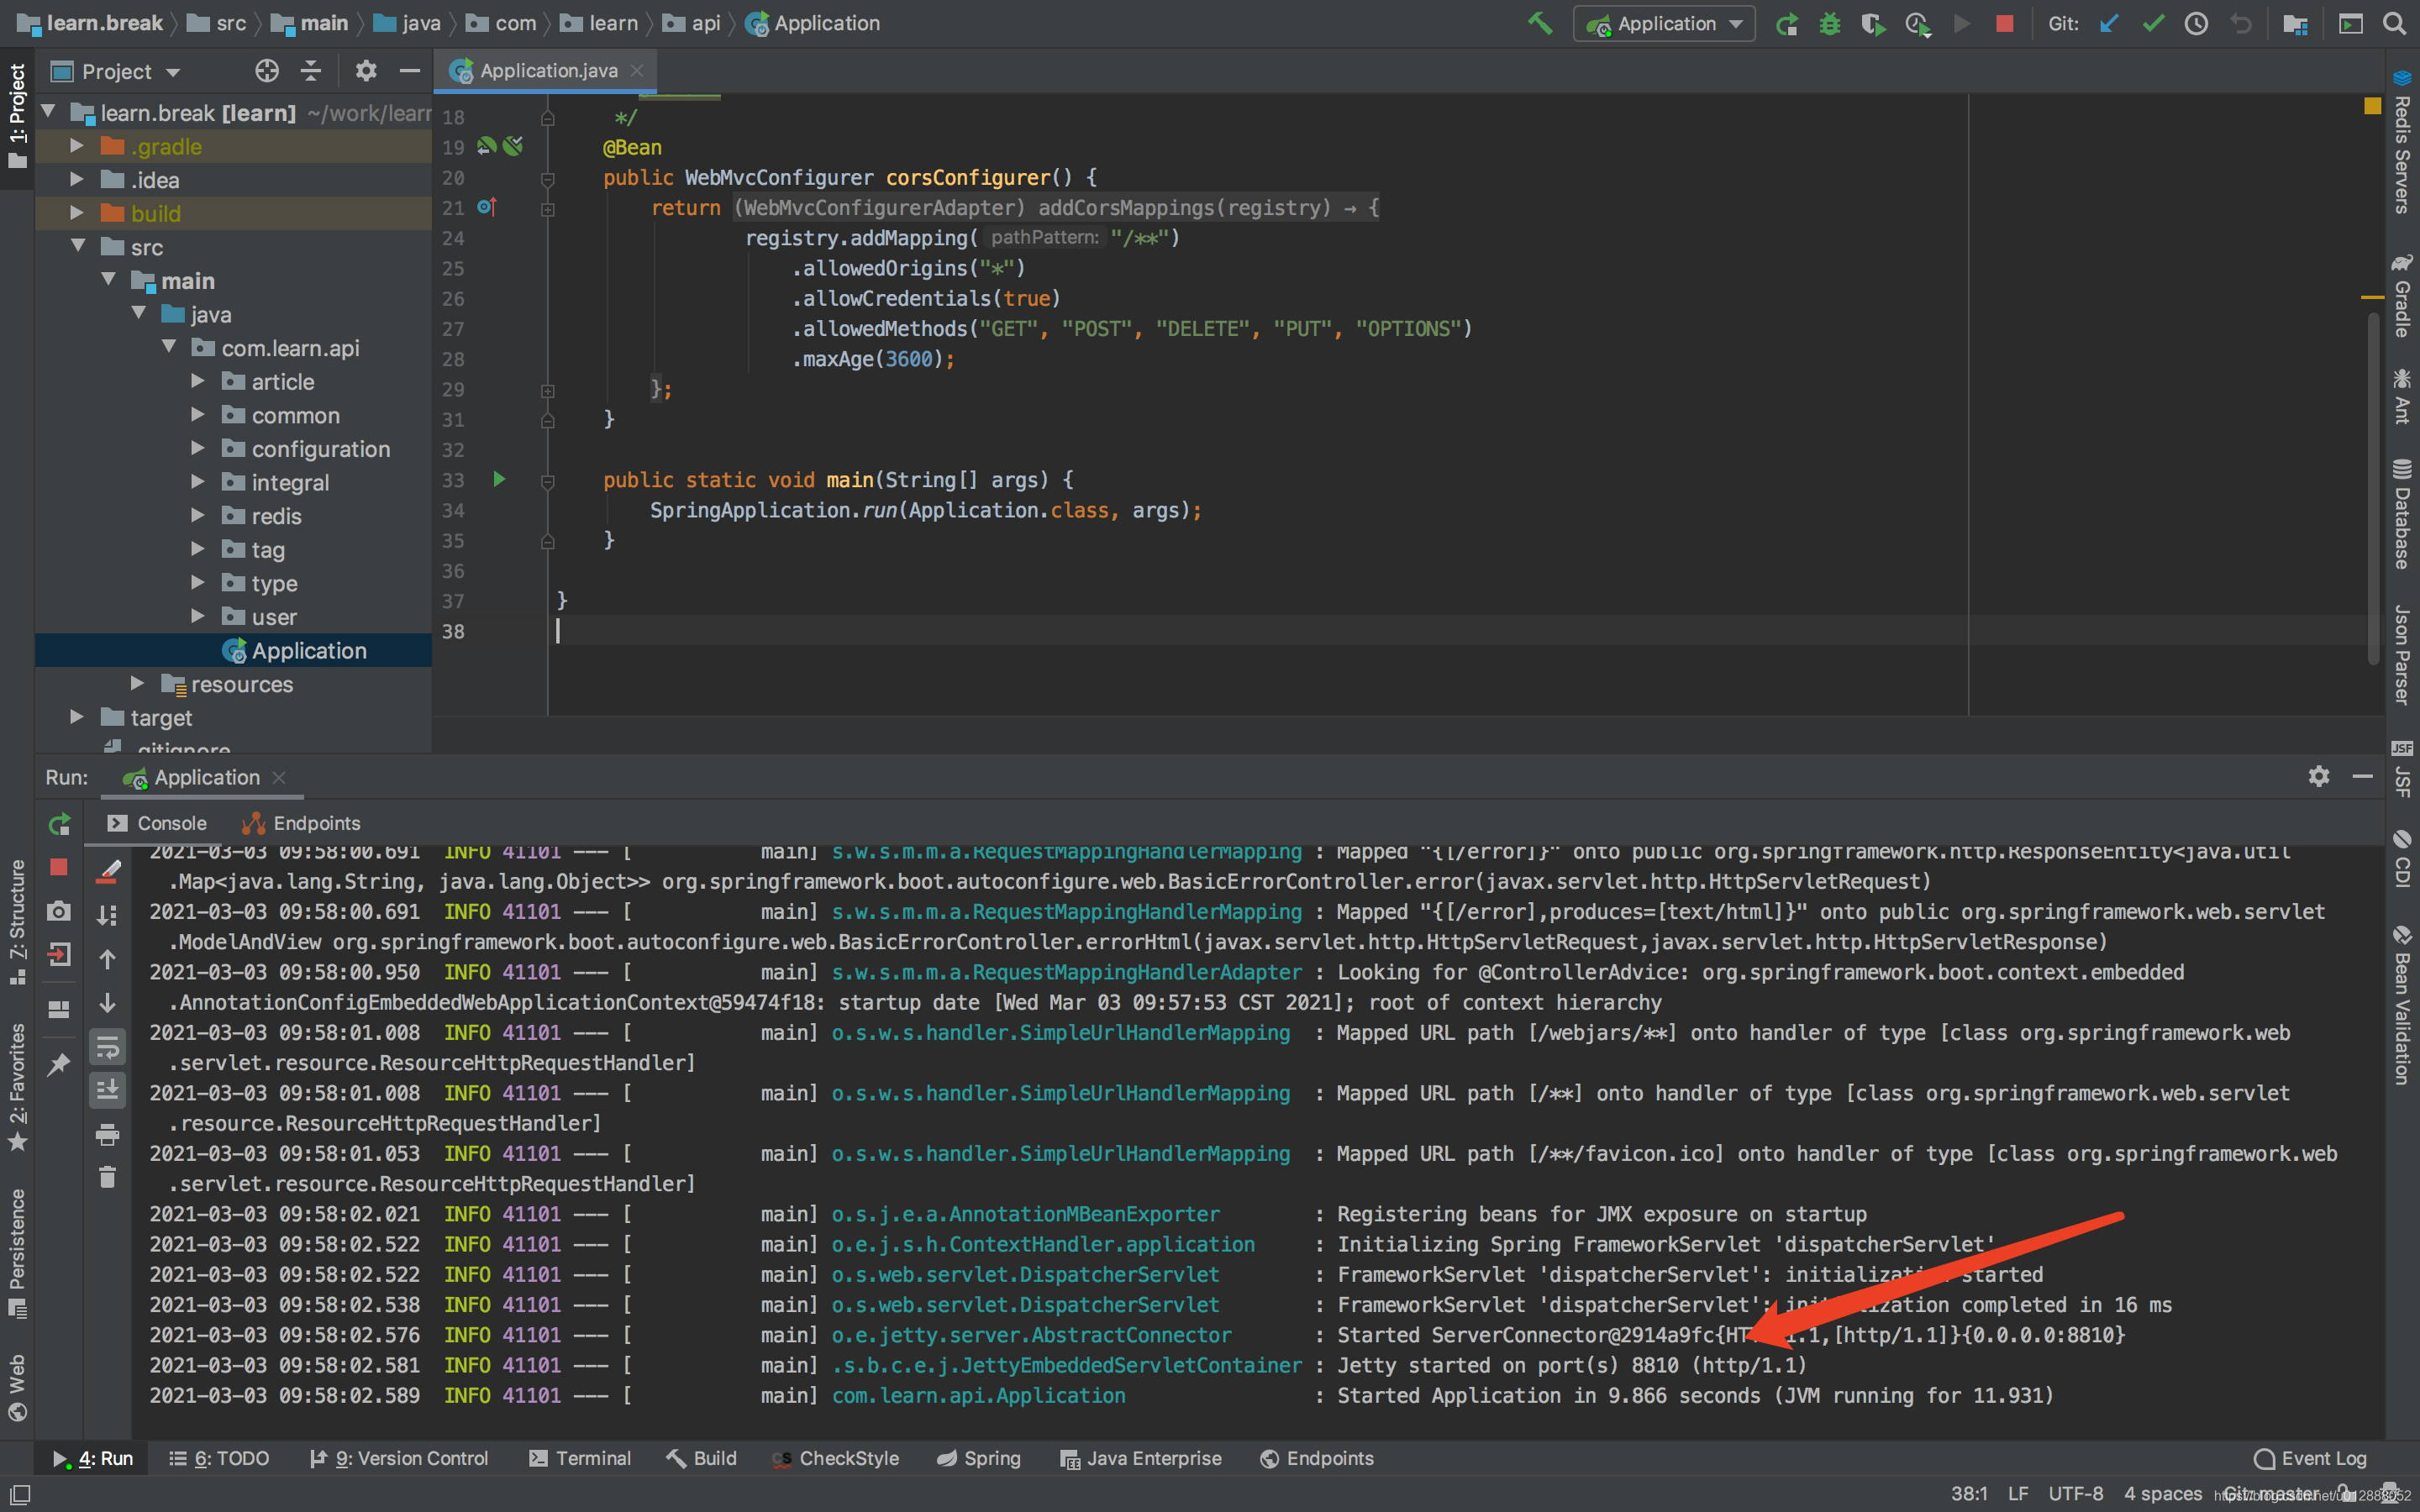Click the run gutter icon beside main method

pos(499,480)
